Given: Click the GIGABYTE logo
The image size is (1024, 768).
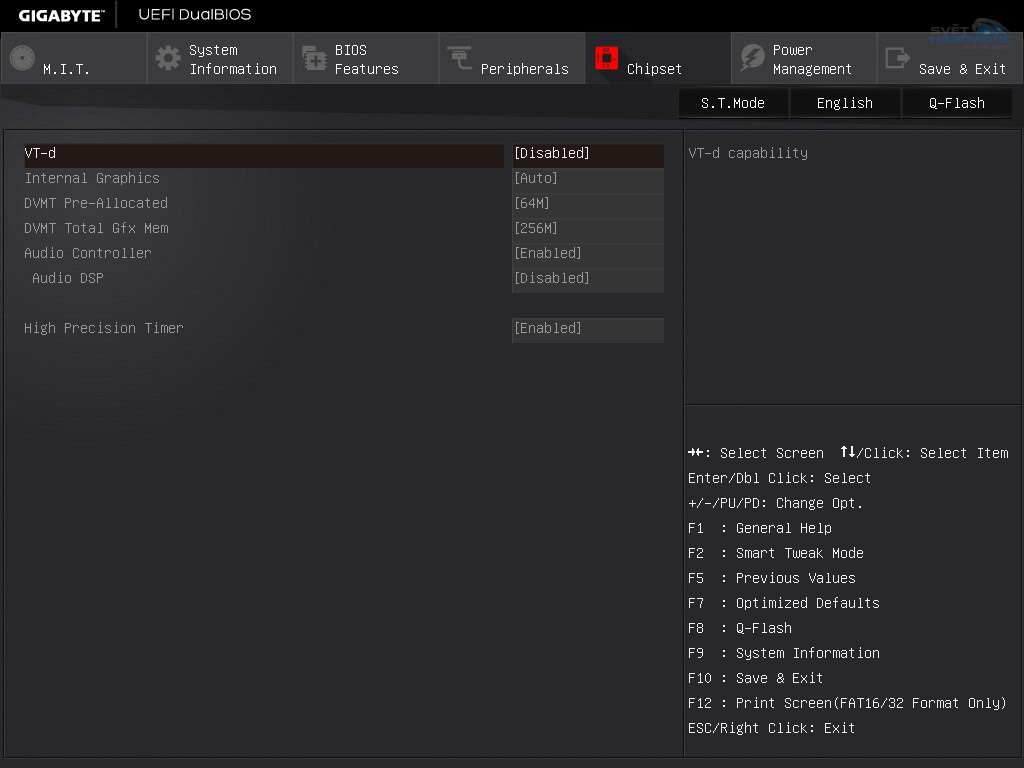Looking at the screenshot, I should [61, 15].
